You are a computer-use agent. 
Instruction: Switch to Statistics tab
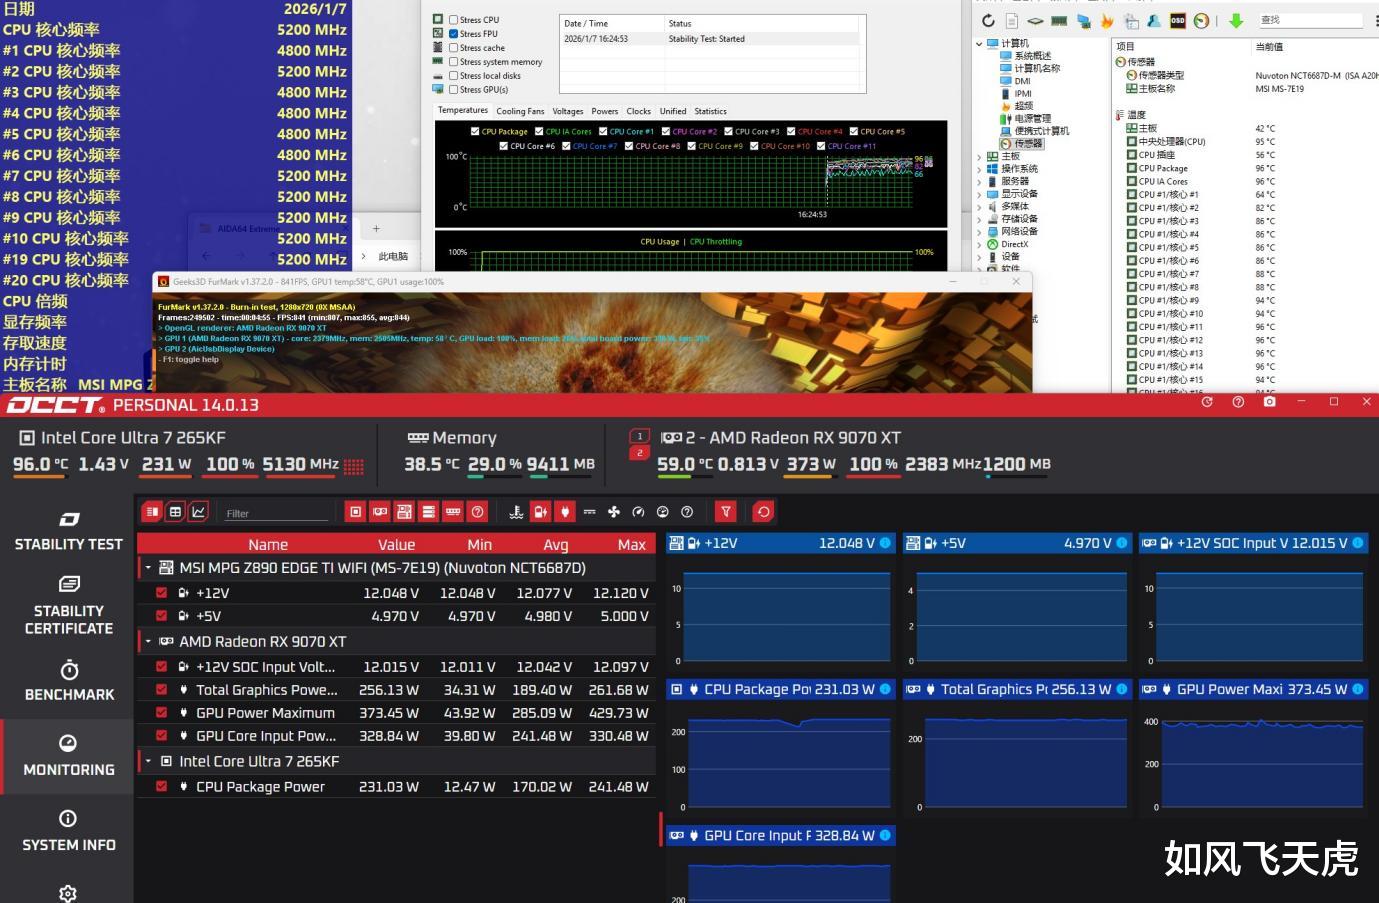pyautogui.click(x=710, y=111)
